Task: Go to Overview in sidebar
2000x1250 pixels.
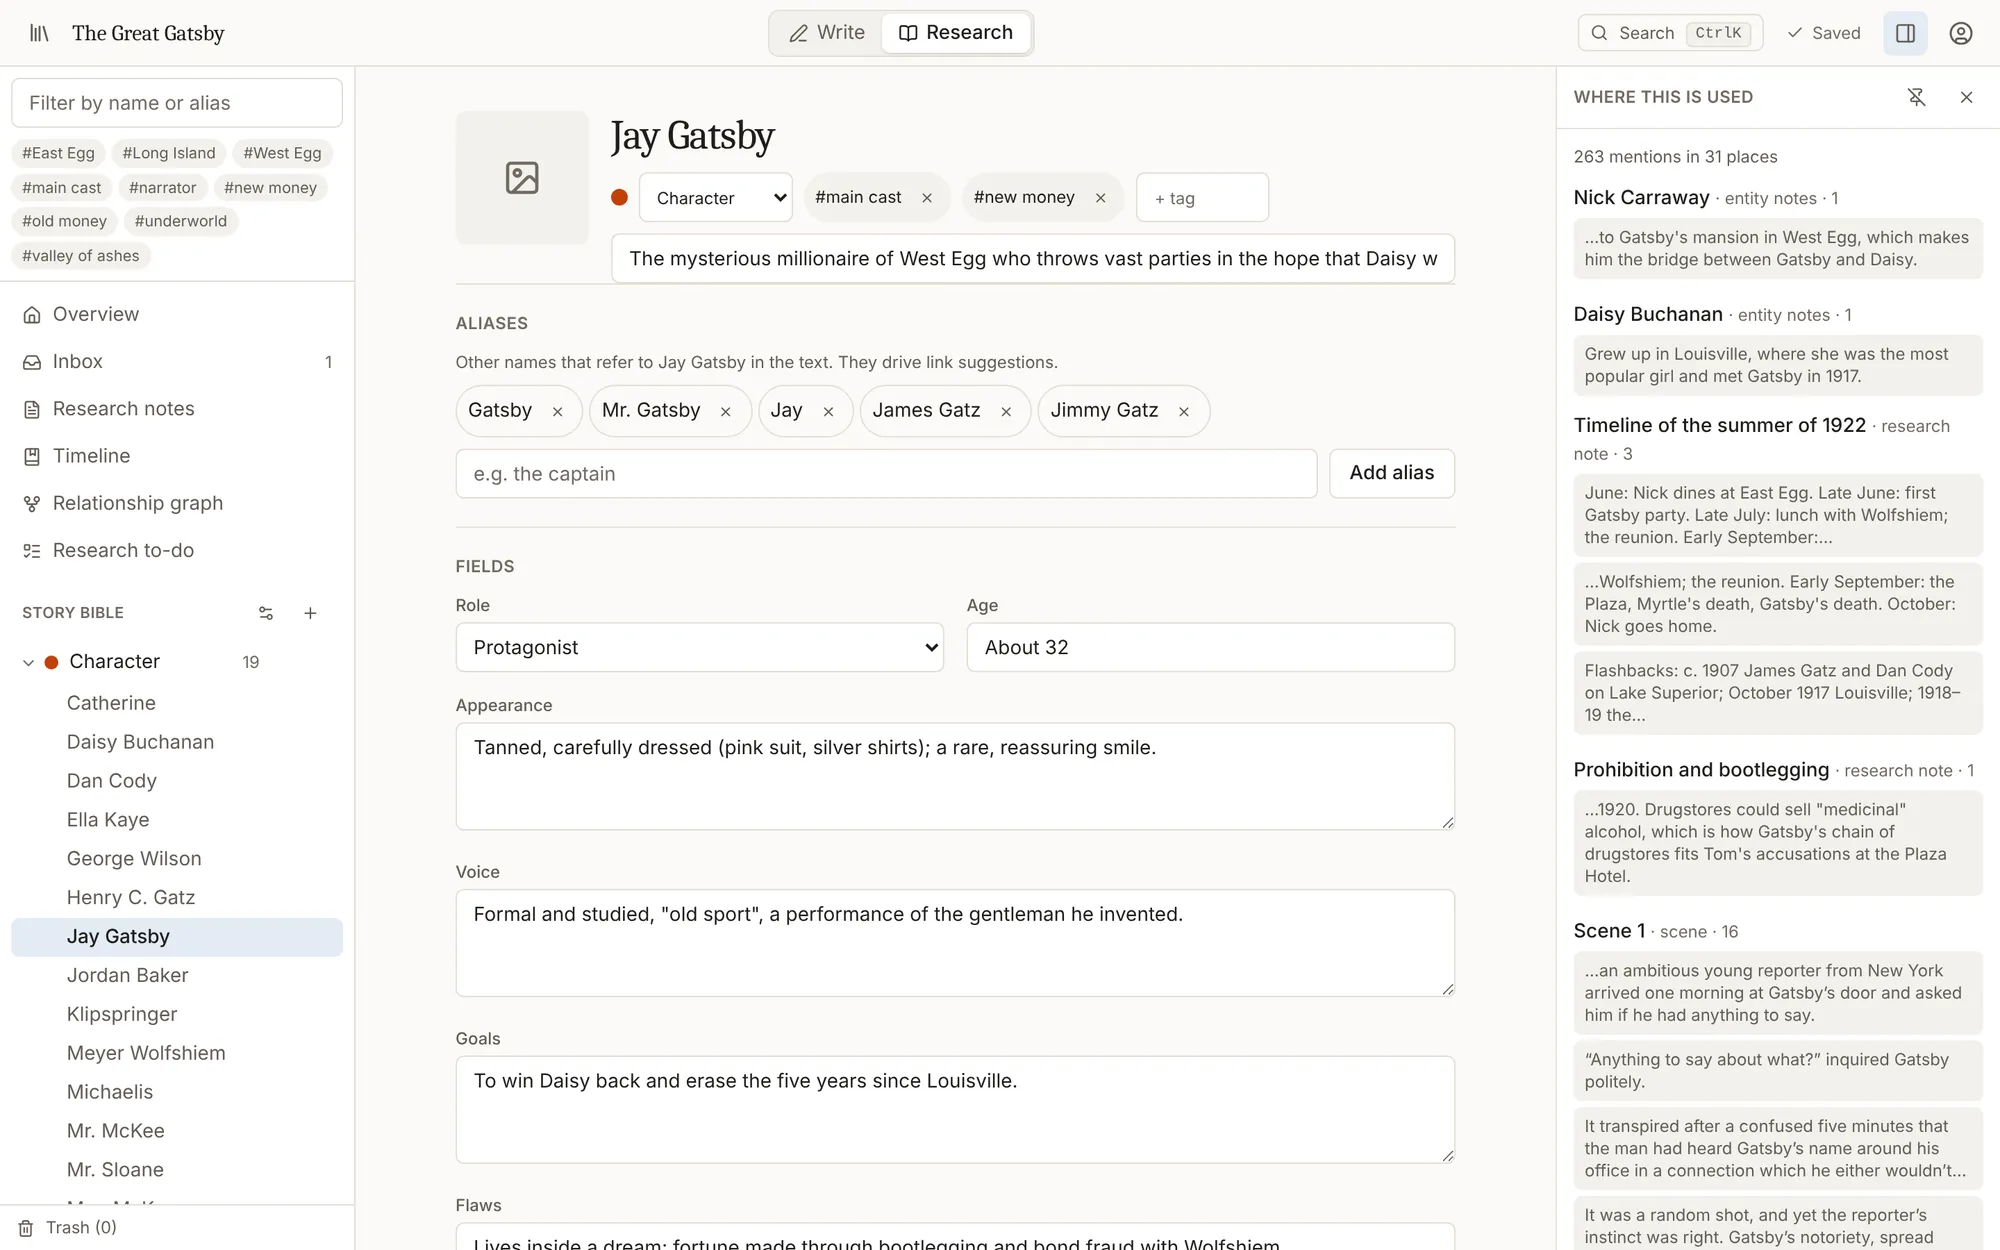Action: click(x=177, y=314)
